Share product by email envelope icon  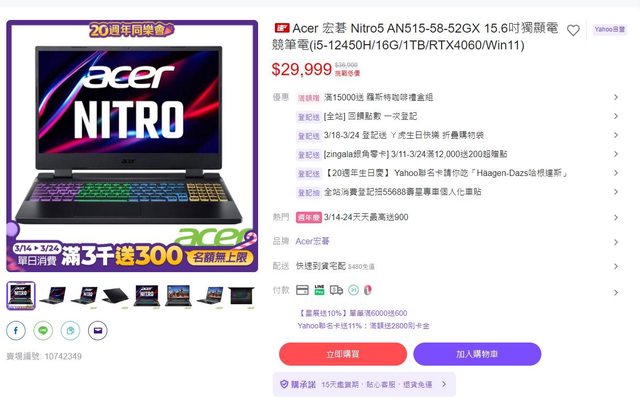click(x=98, y=330)
